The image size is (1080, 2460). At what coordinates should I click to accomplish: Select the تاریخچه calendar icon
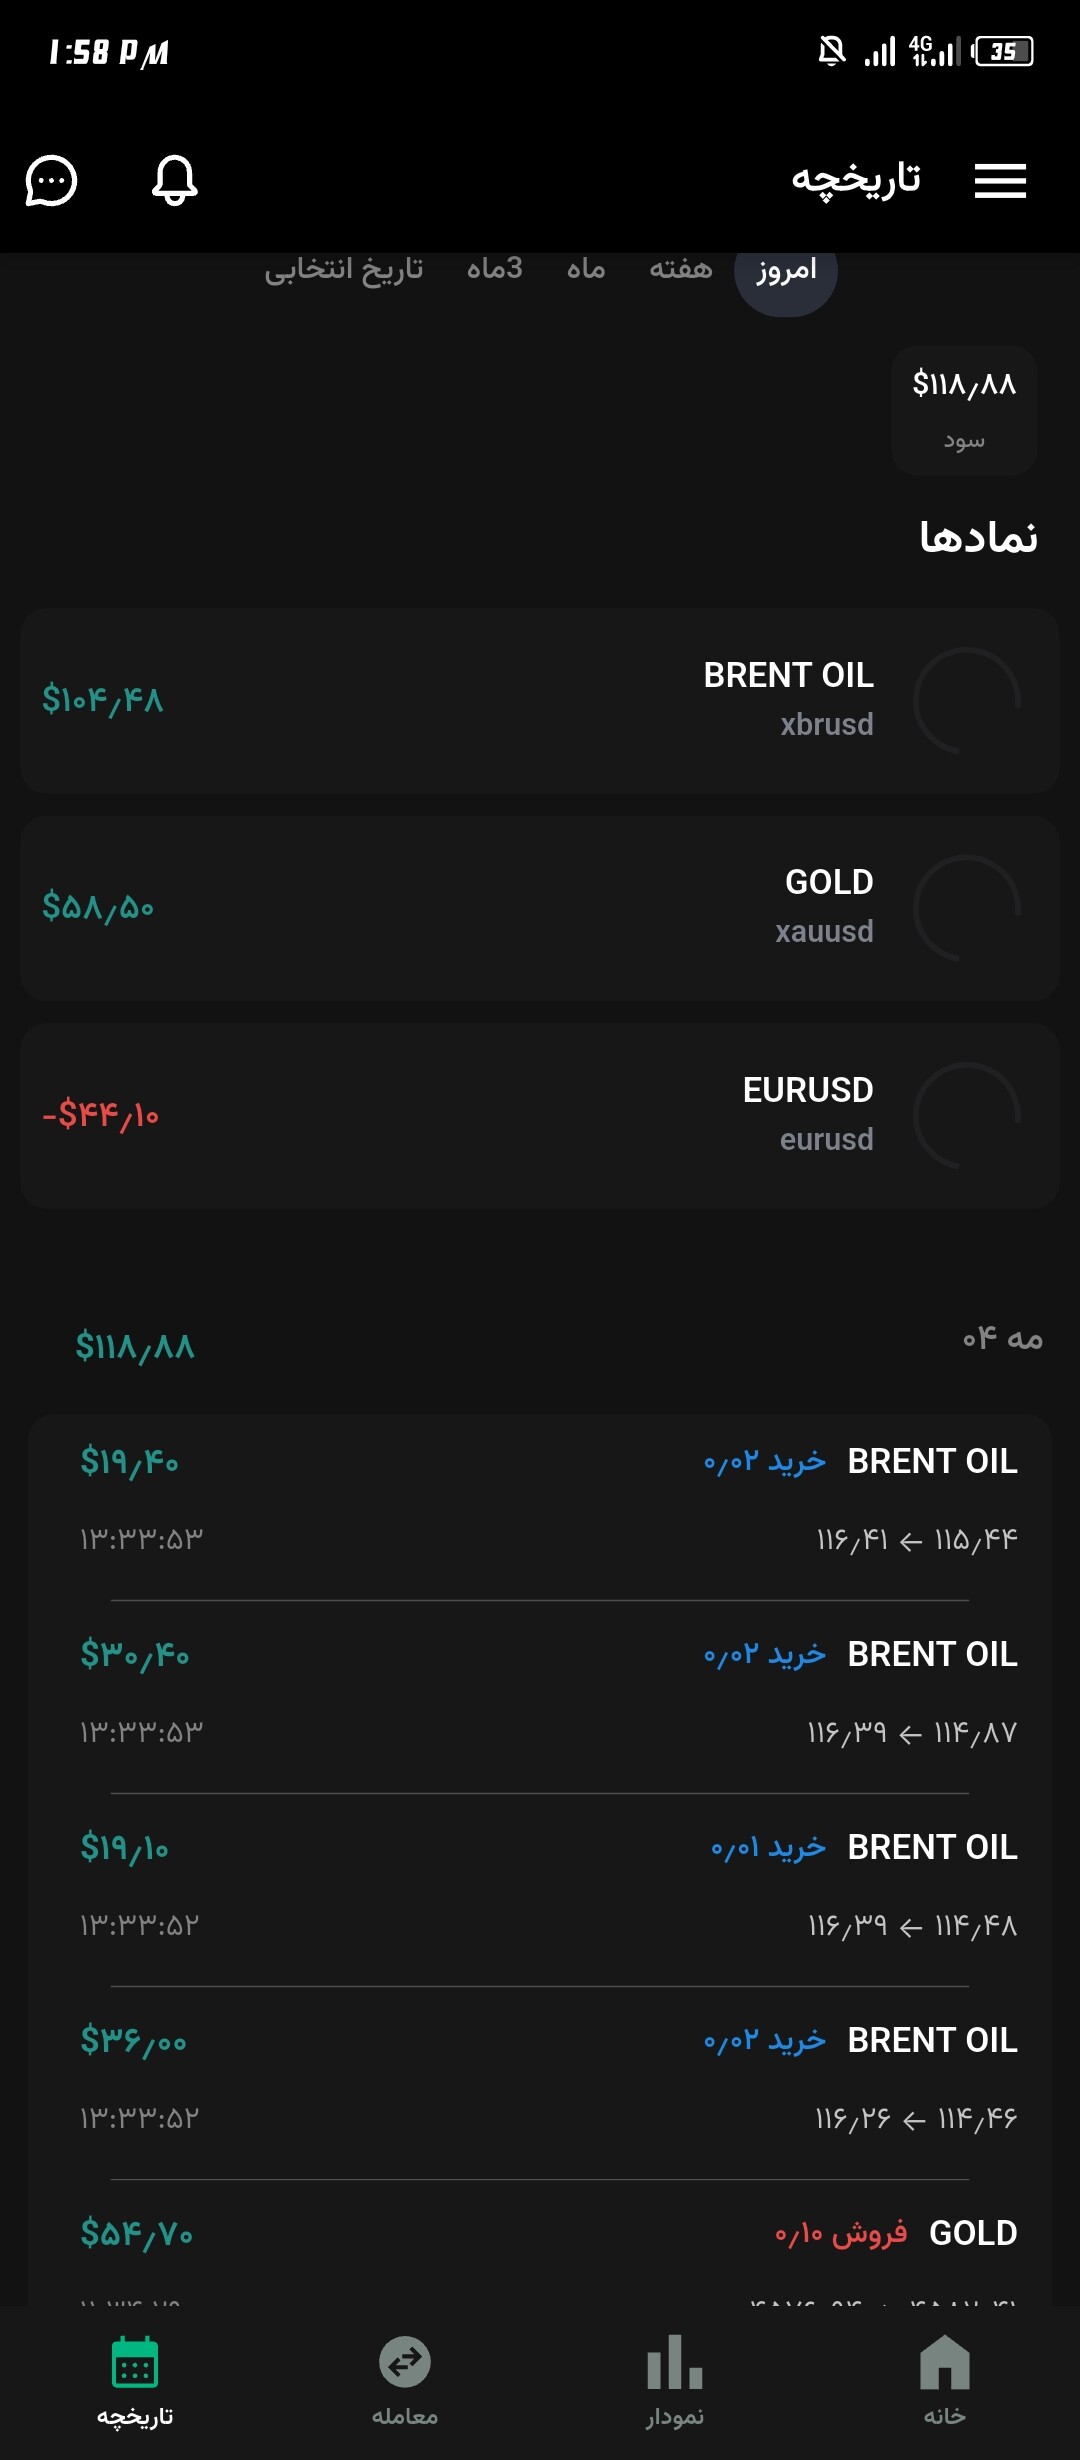click(135, 2362)
